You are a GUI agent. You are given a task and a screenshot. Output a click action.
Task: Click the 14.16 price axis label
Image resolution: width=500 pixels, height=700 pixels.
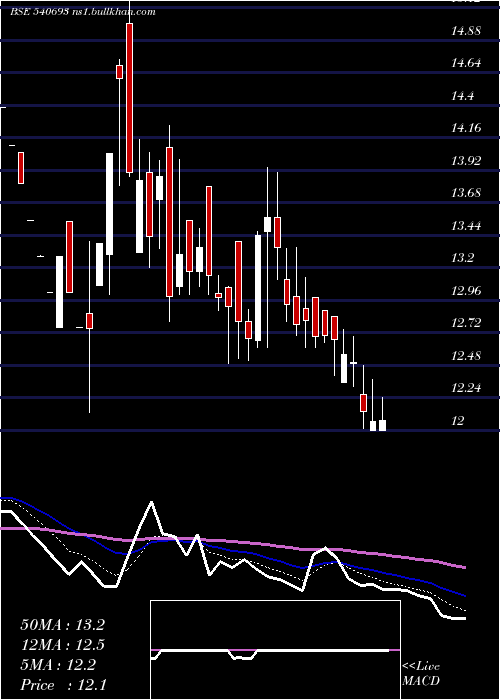click(x=466, y=128)
